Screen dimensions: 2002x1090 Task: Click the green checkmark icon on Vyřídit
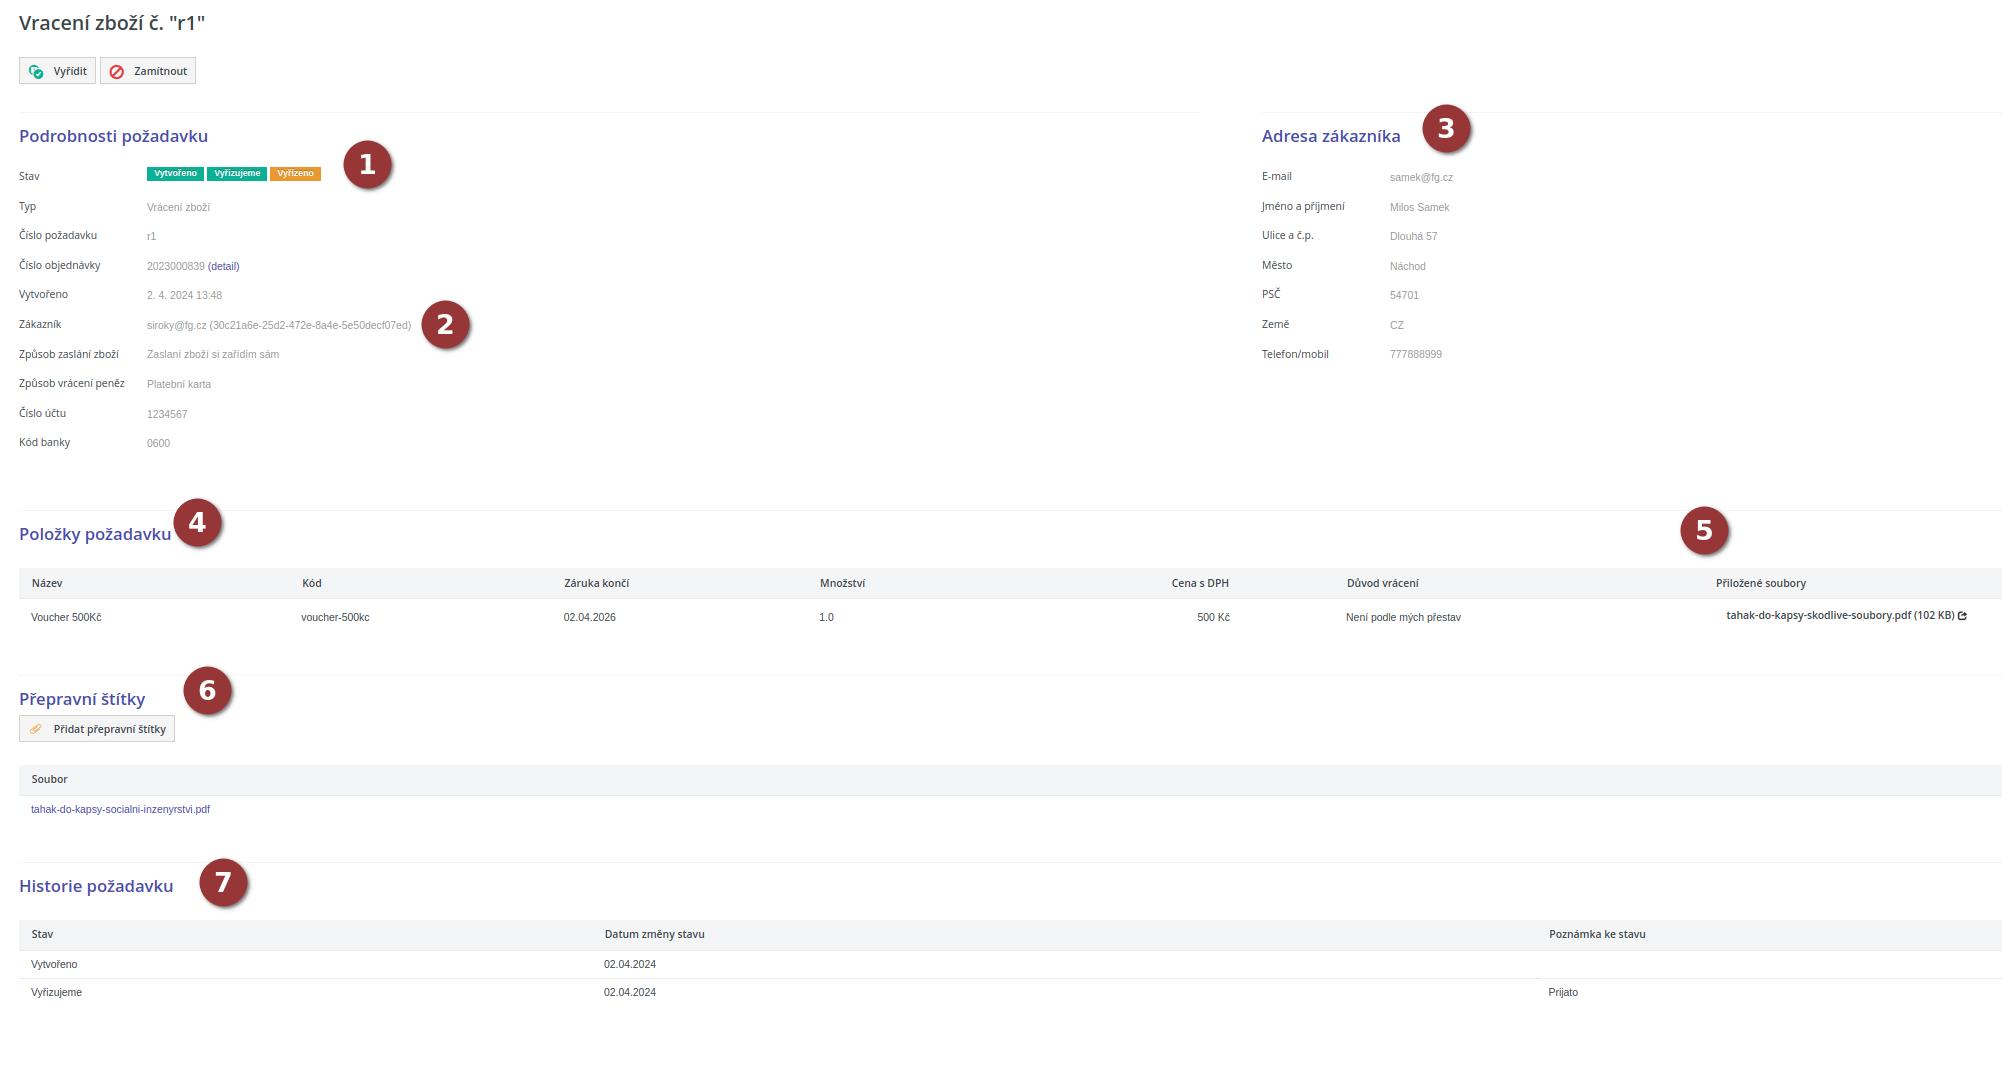coord(36,71)
